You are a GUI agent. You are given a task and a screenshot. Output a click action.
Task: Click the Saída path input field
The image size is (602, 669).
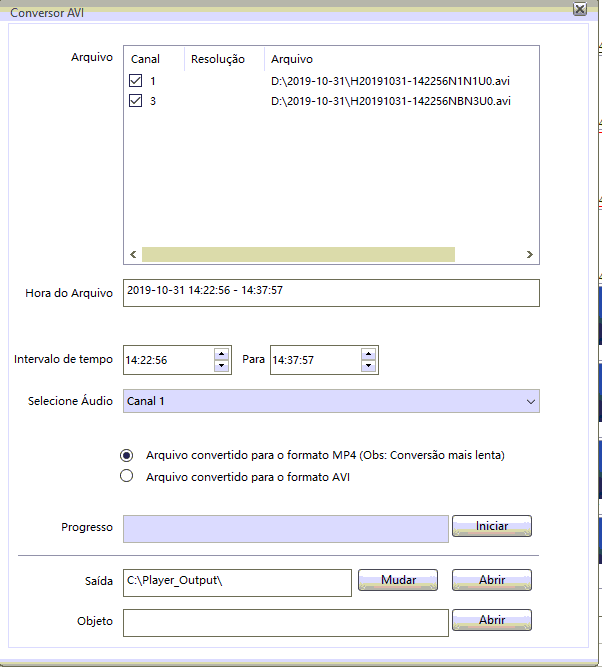pos(237,582)
